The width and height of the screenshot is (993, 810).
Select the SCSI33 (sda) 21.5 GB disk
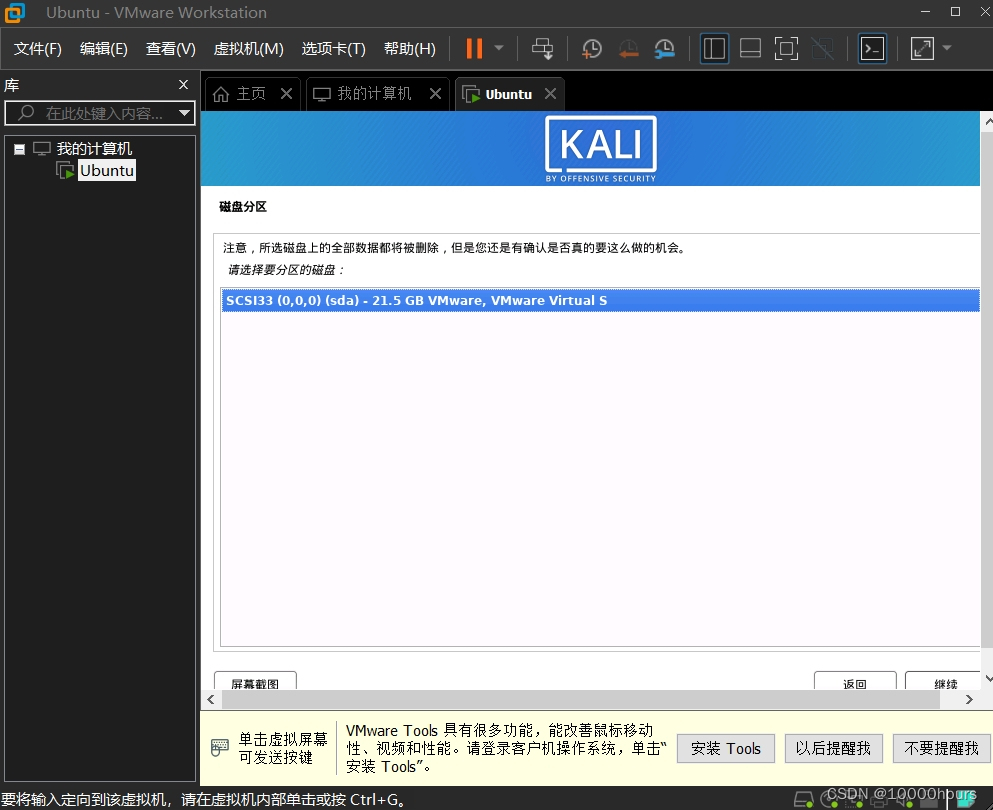click(x=600, y=300)
